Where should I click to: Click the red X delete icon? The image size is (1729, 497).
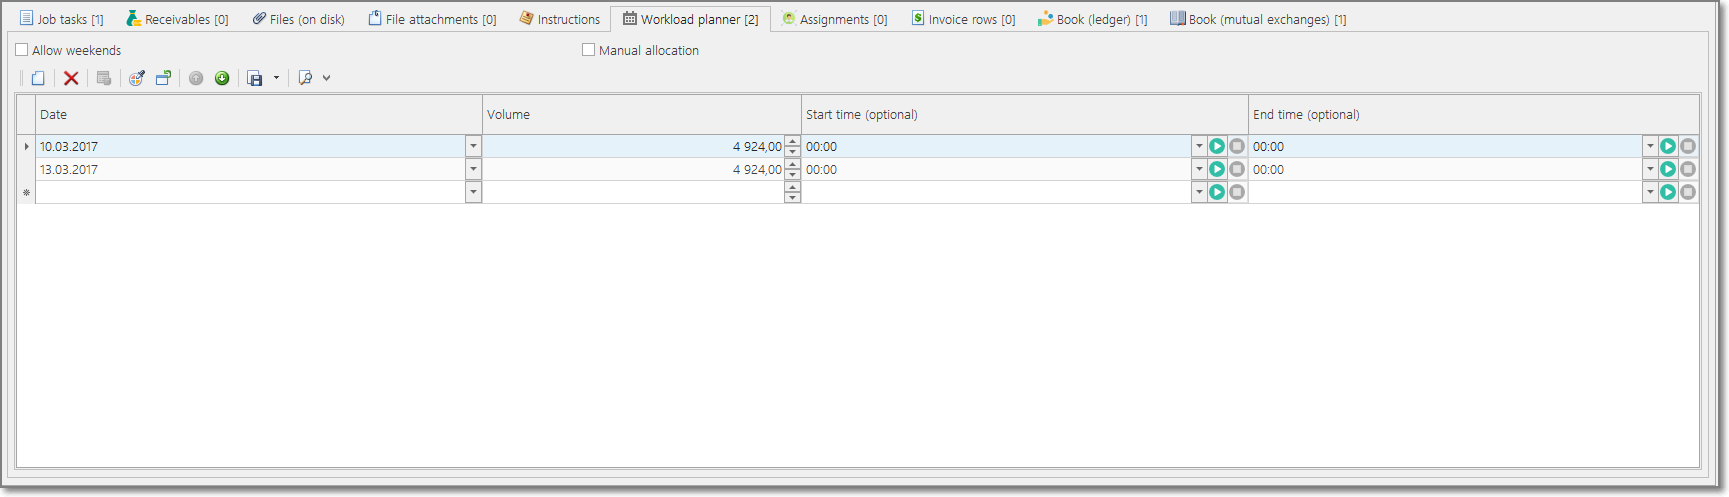point(71,78)
